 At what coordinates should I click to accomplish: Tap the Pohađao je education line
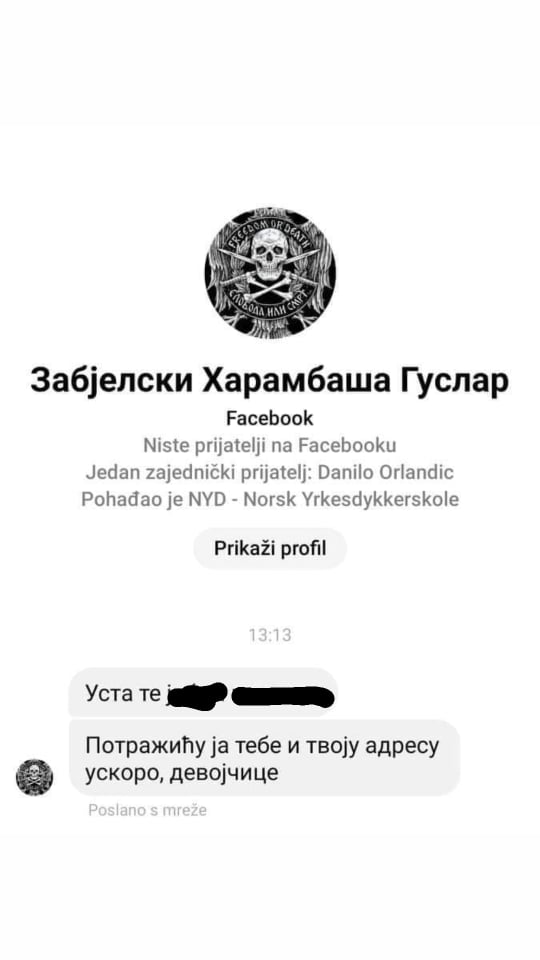[270, 499]
